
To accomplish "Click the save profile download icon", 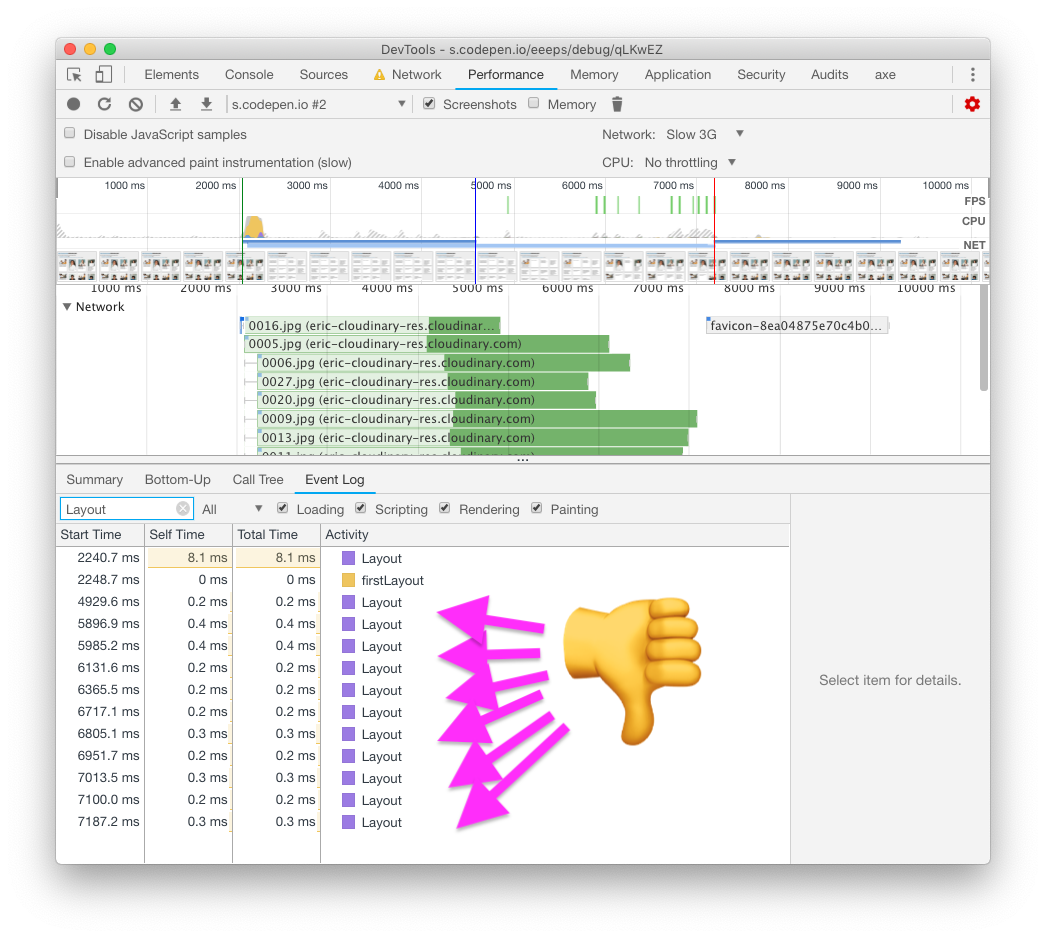I will click(x=206, y=104).
